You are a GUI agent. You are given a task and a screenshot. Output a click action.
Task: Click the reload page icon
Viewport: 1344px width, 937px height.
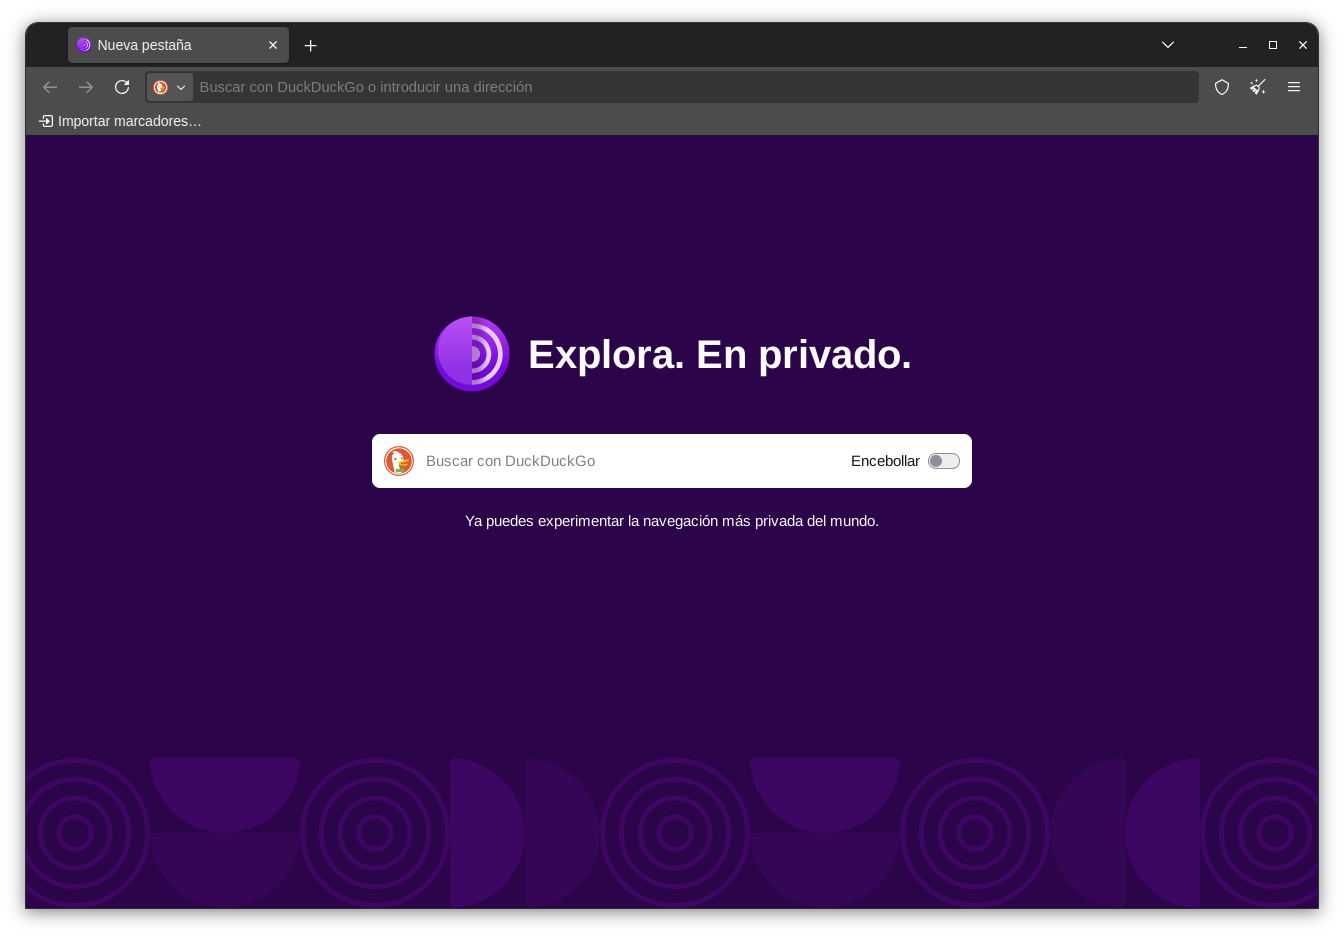point(122,87)
